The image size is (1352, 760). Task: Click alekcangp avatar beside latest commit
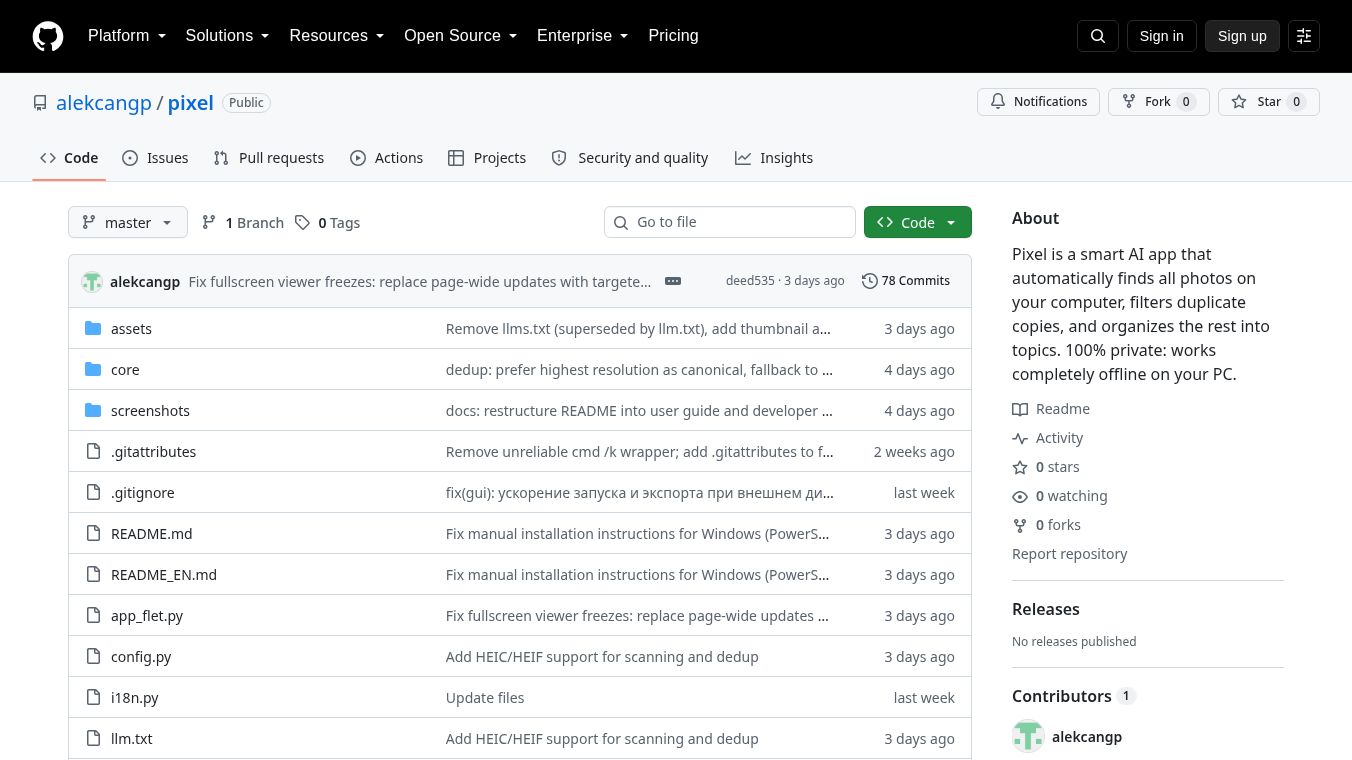pyautogui.click(x=92, y=281)
